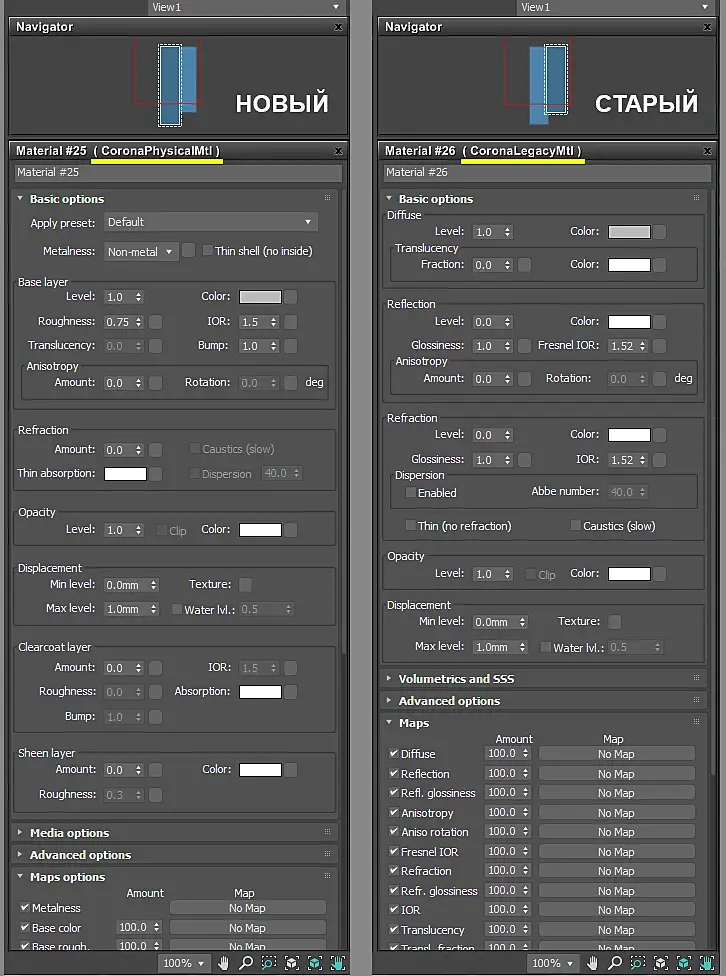The height and width of the screenshot is (976, 726).
Task: Collapse Basic options rollout in CoronaPhysicalMtl
Action: 20,199
